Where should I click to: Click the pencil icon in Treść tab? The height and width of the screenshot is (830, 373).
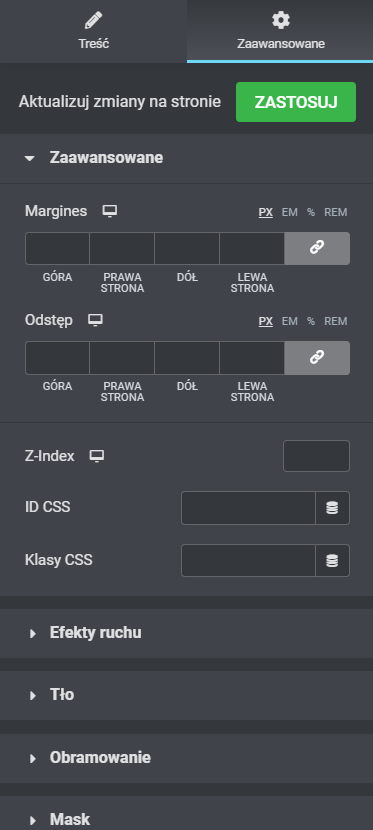click(94, 21)
